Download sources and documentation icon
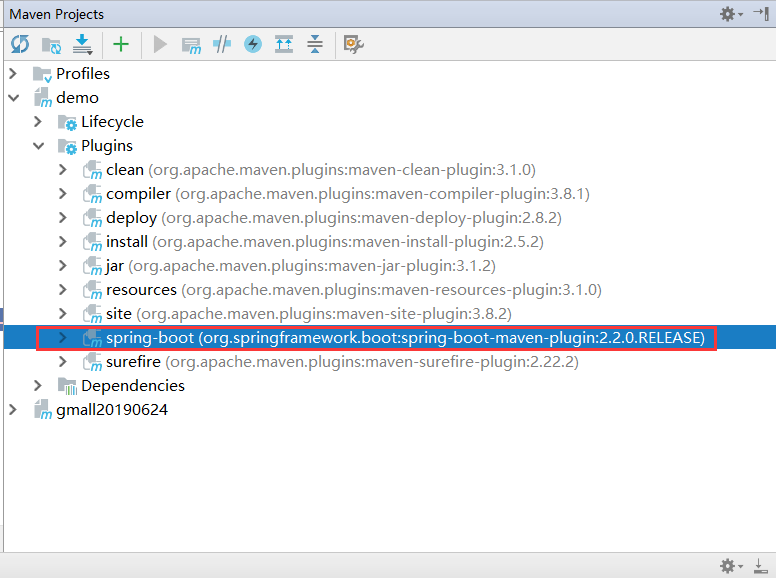776x578 pixels. [x=82, y=45]
